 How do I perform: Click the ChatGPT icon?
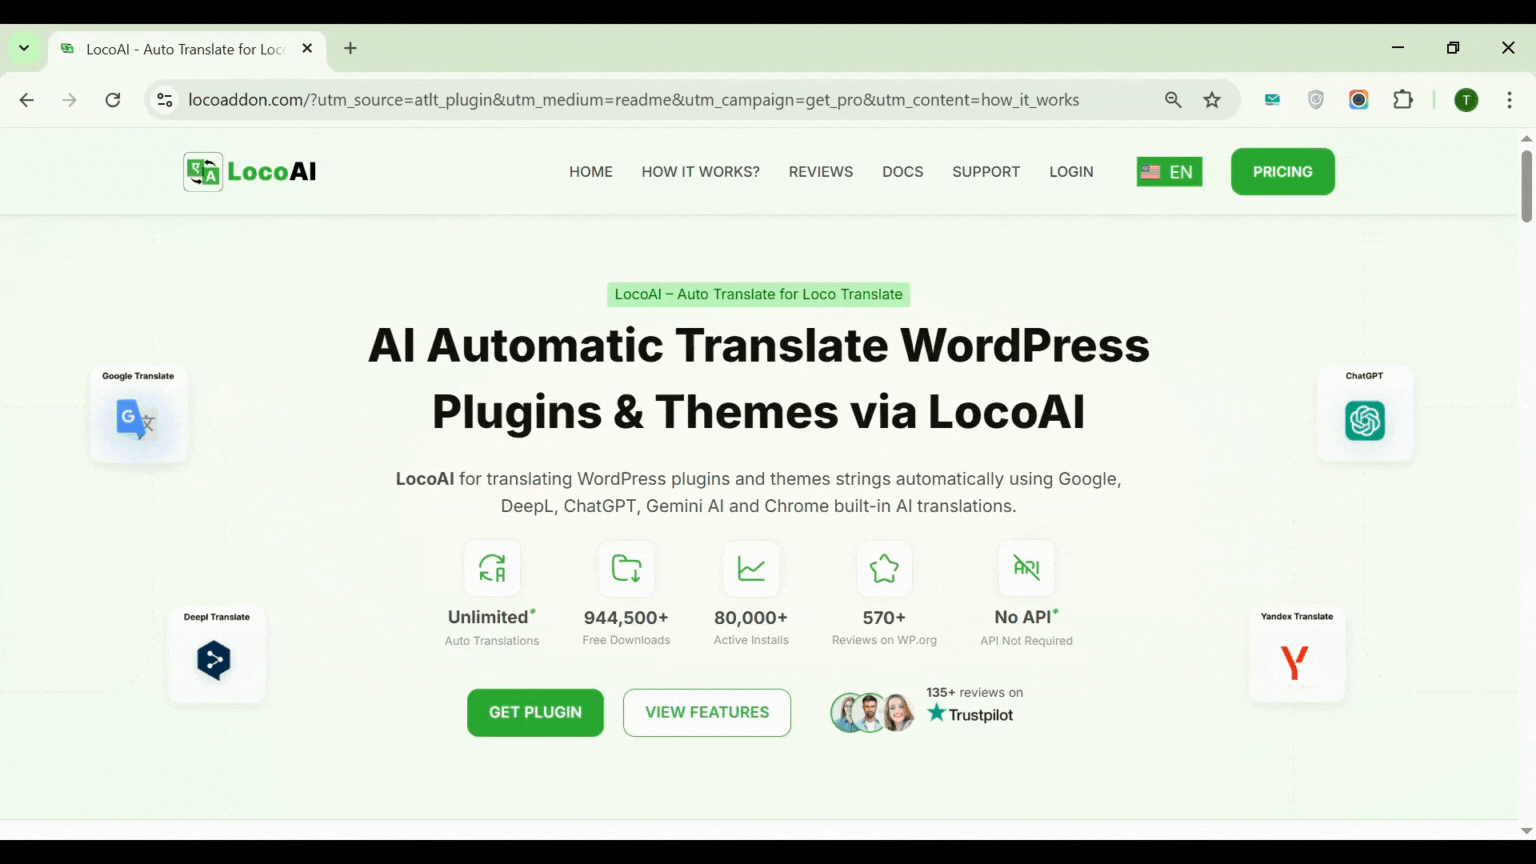[1364, 420]
